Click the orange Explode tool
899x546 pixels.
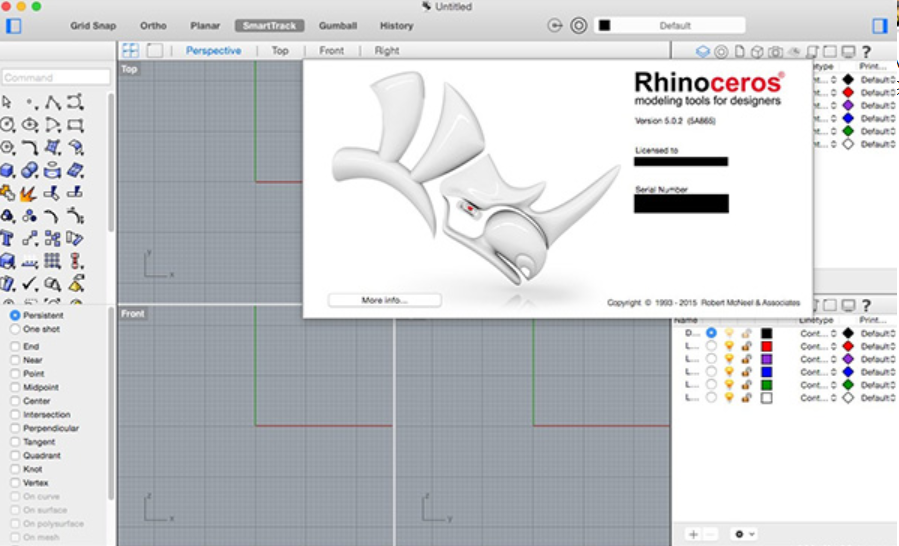pyautogui.click(x=28, y=194)
